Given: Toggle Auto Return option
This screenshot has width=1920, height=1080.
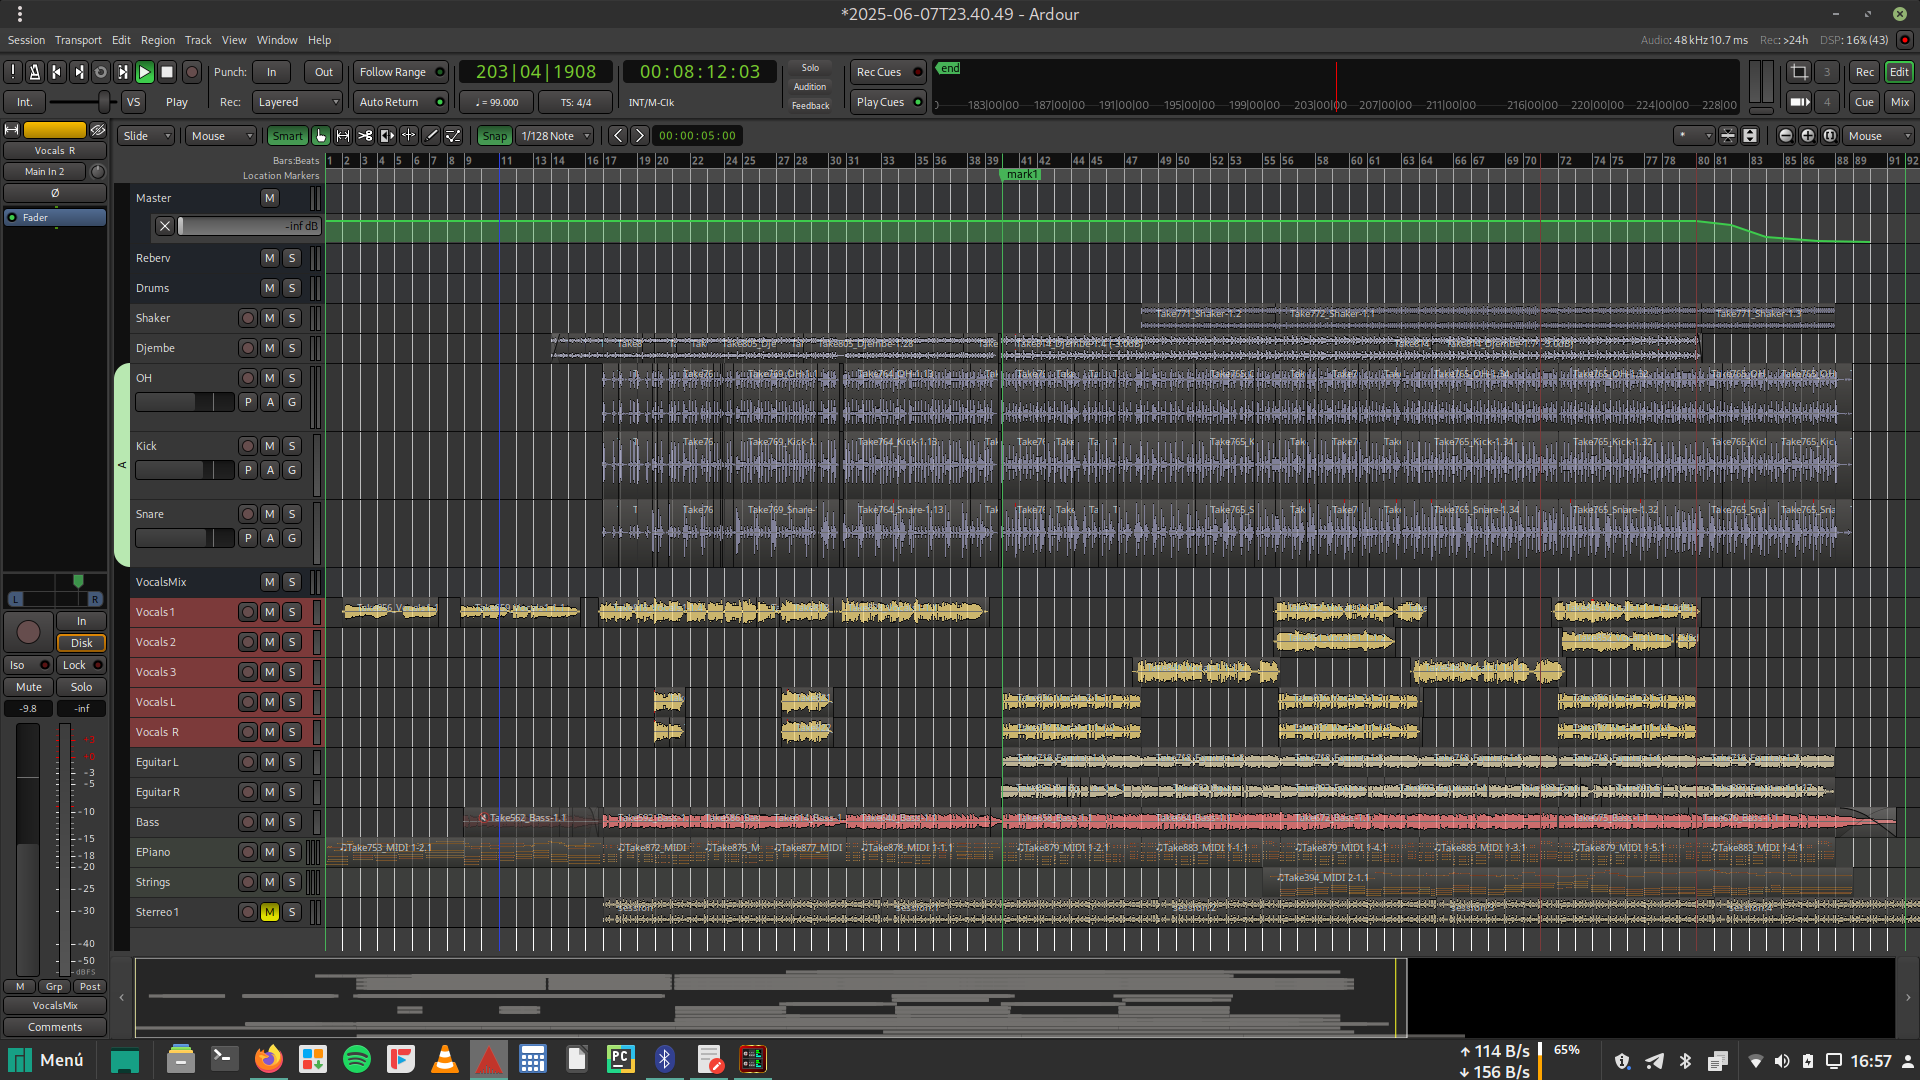Looking at the screenshot, I should click(400, 102).
